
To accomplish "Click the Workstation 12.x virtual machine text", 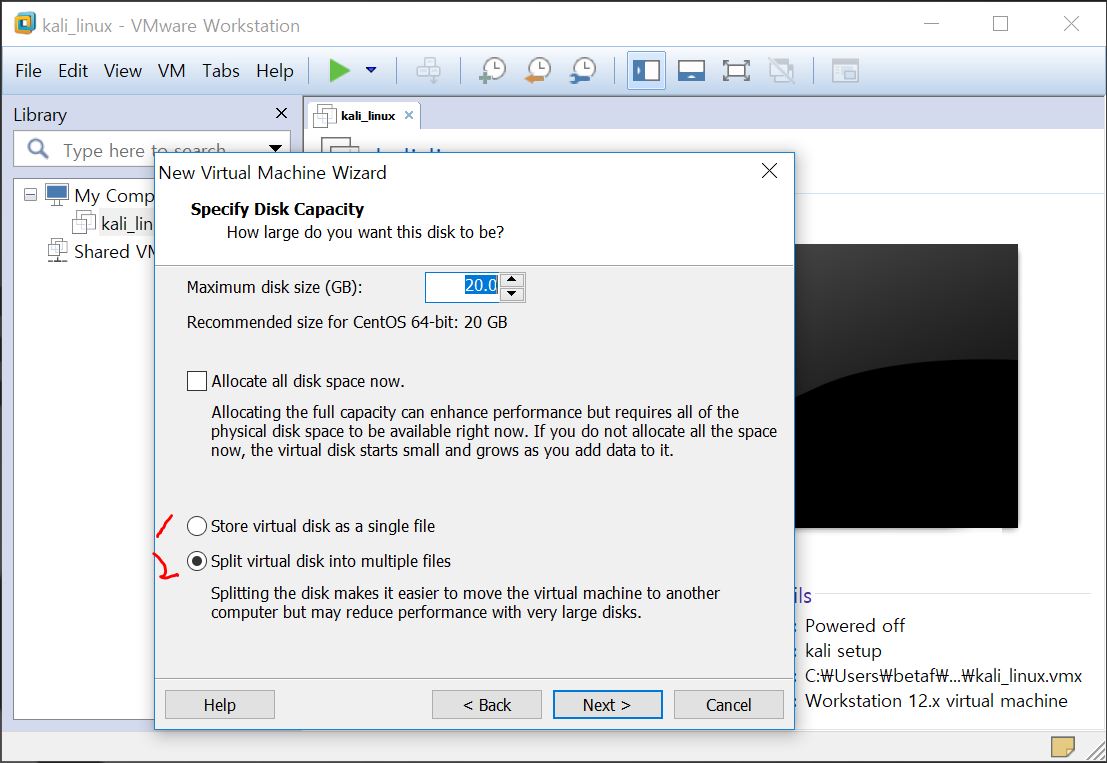I will point(936,700).
